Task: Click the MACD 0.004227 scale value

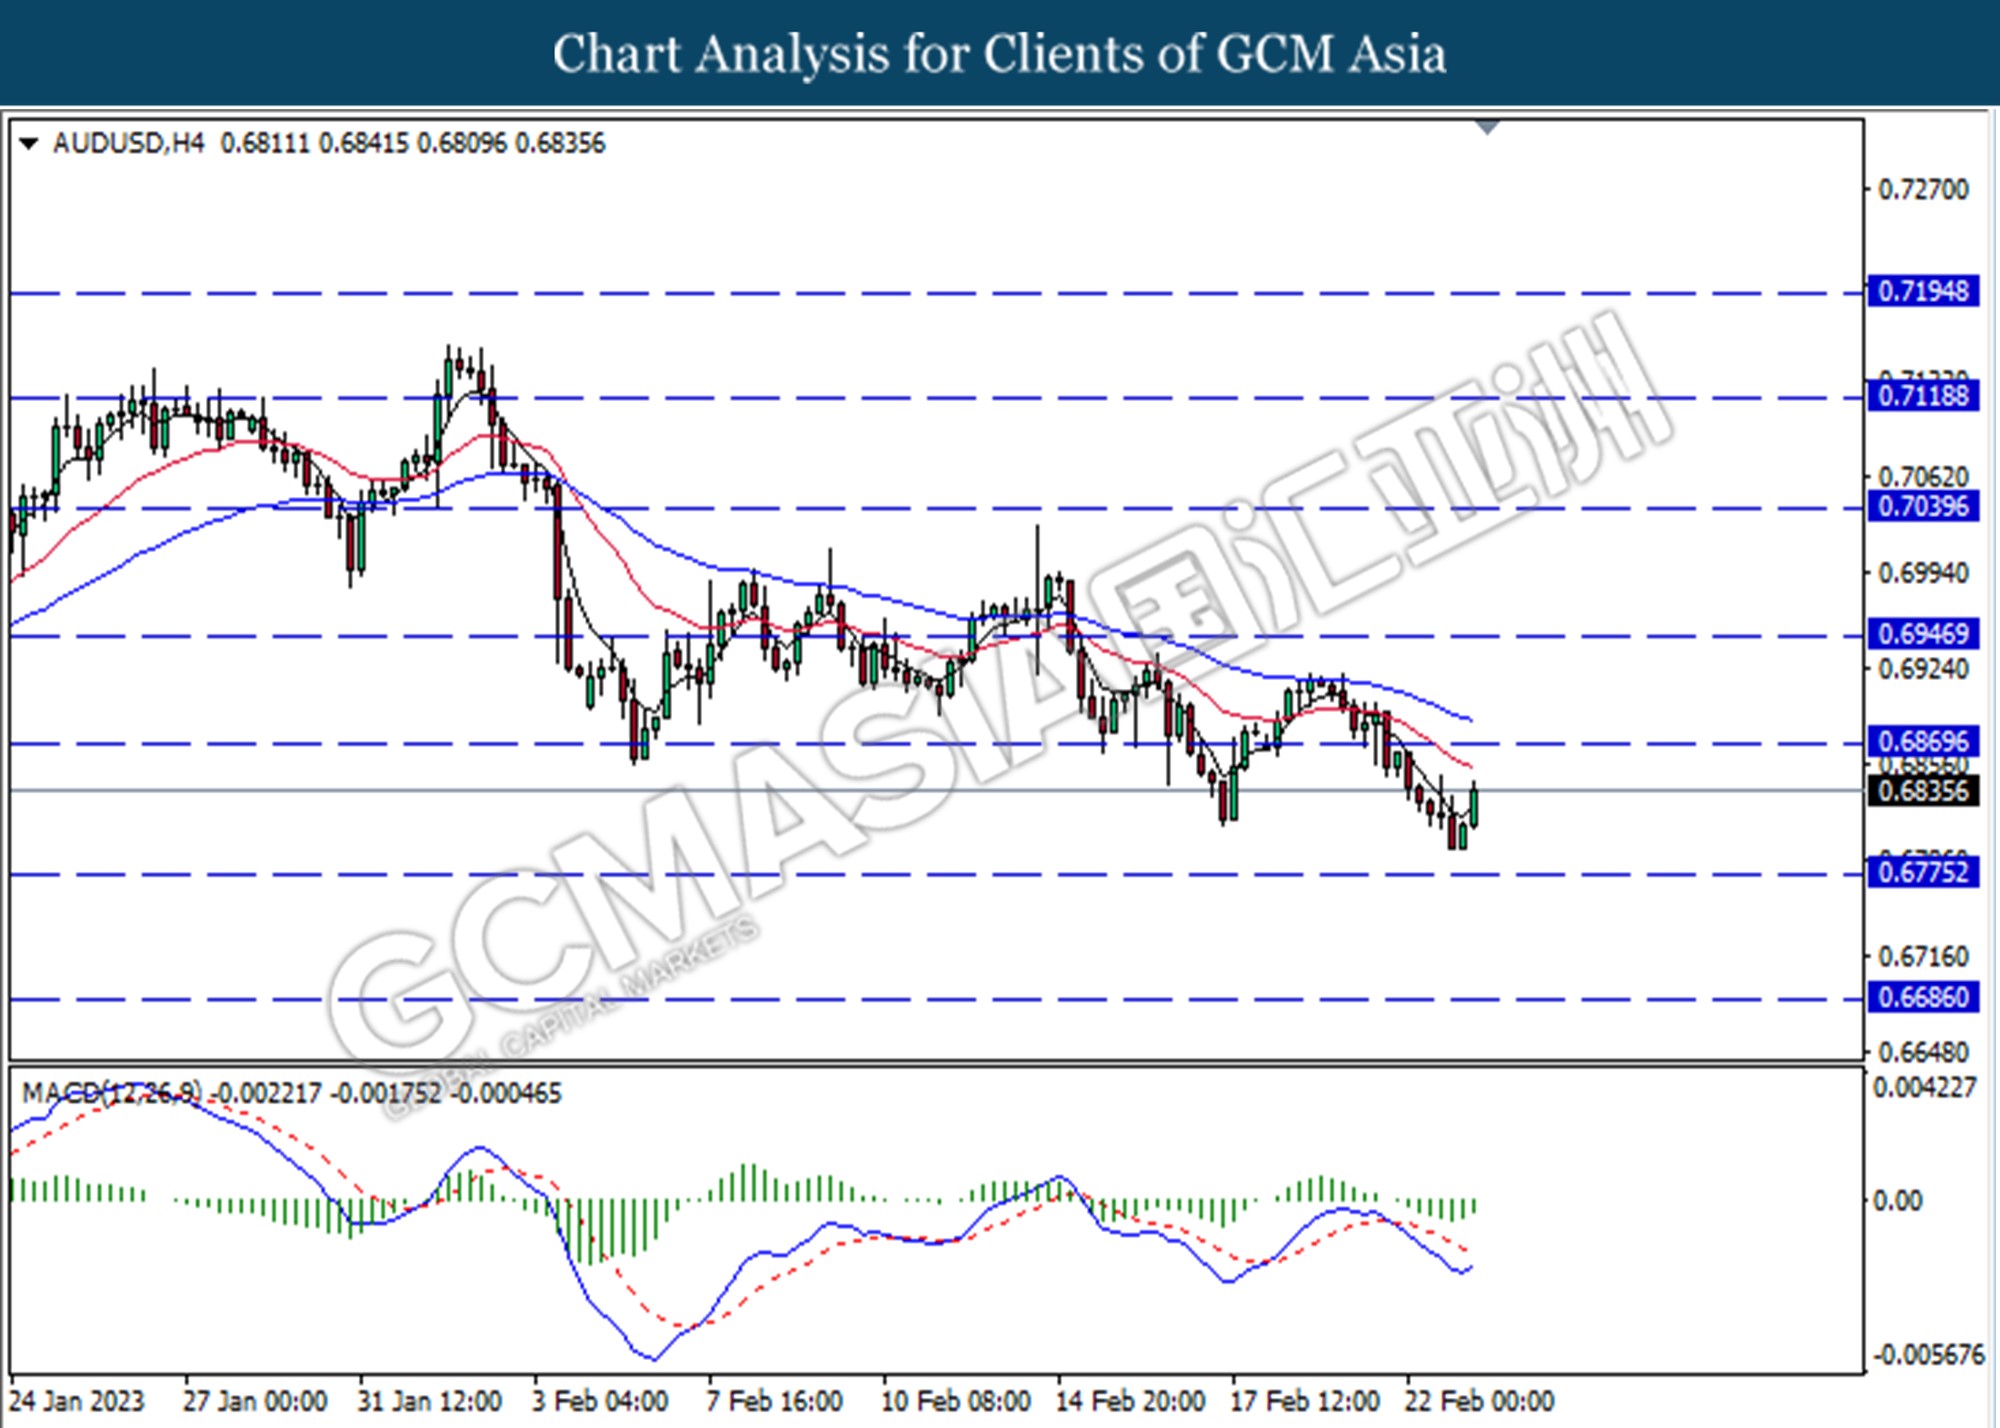Action: 1924,1087
